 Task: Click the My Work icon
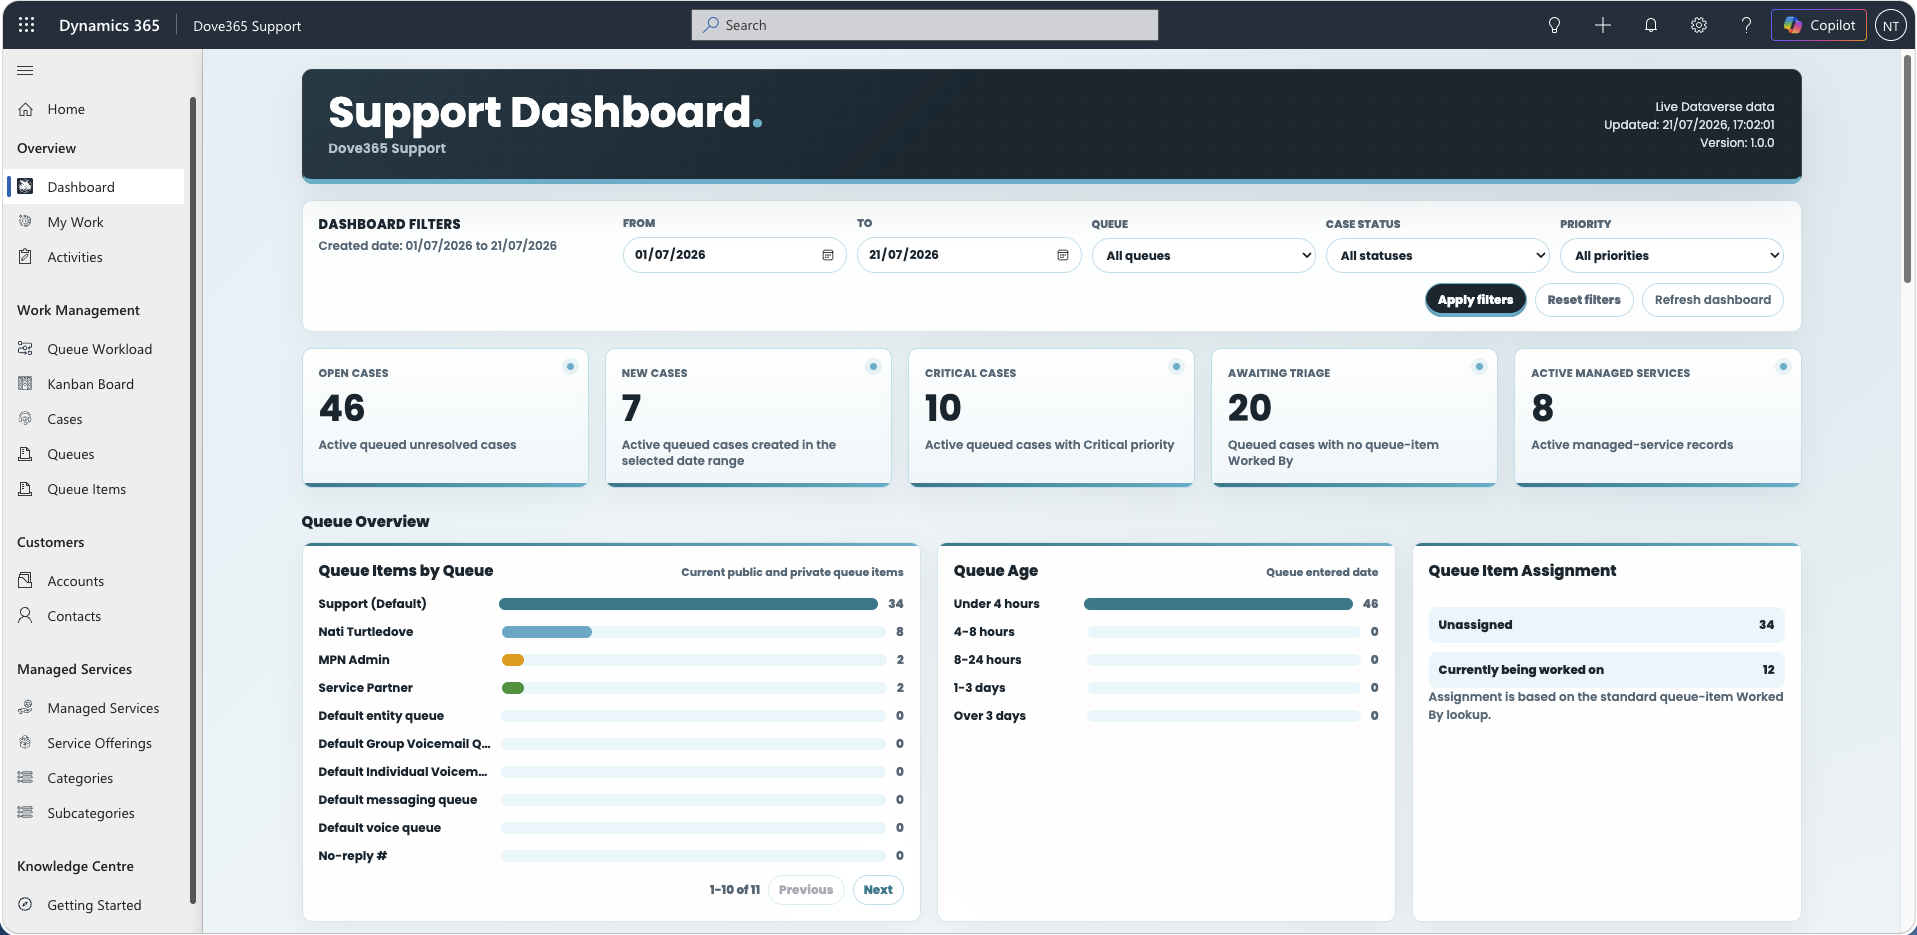(26, 221)
